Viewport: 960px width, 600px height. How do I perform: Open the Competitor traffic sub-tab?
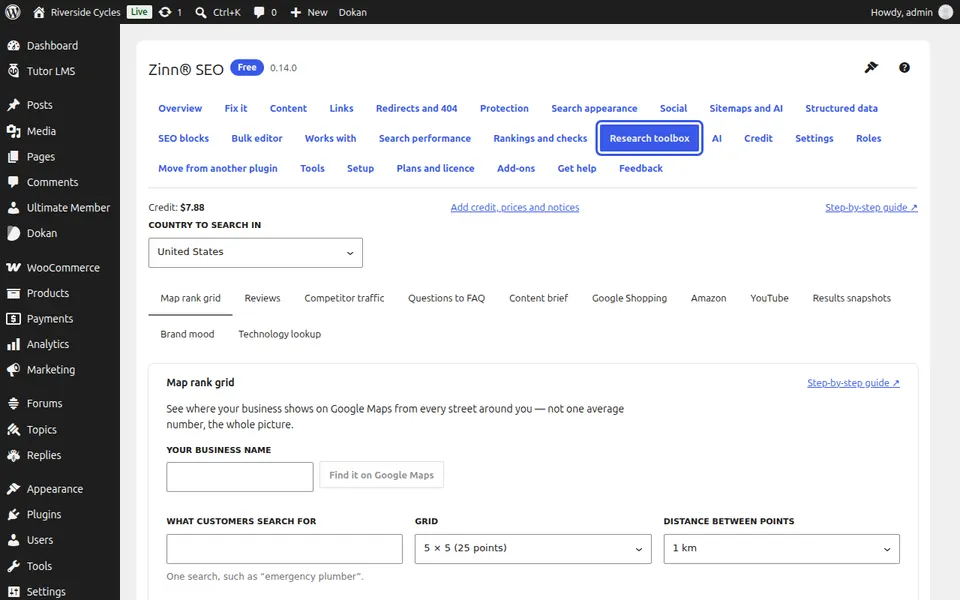[x=344, y=298]
